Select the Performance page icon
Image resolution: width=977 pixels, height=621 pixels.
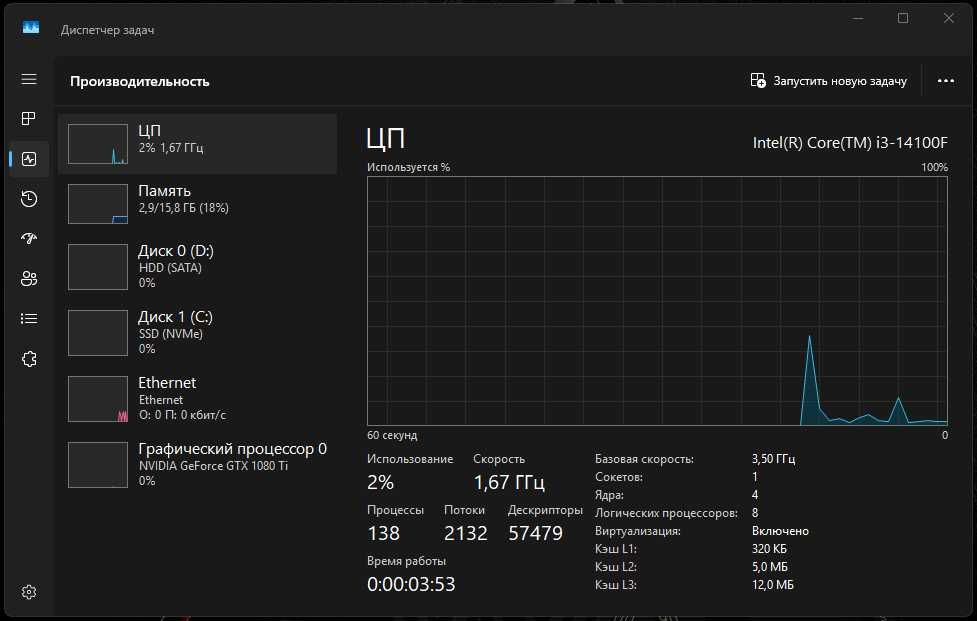click(x=29, y=159)
